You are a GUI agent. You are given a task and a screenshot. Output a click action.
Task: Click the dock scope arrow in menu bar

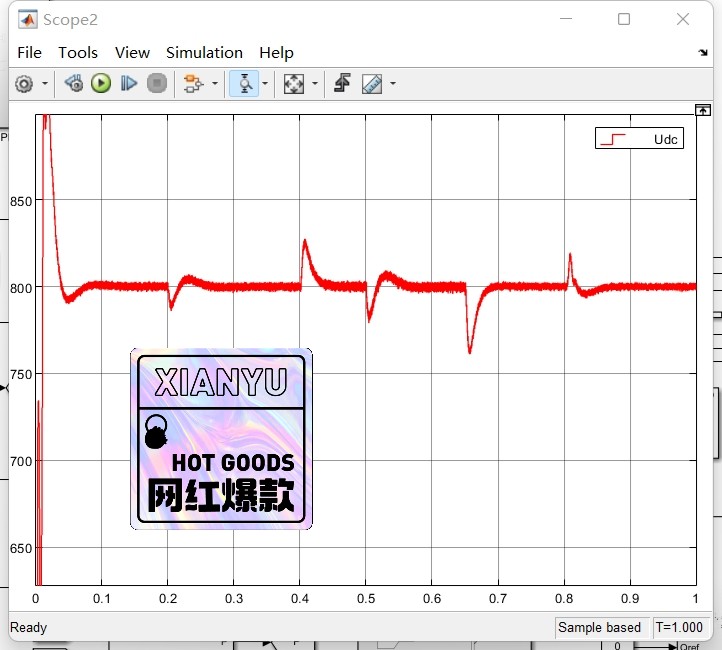click(703, 52)
